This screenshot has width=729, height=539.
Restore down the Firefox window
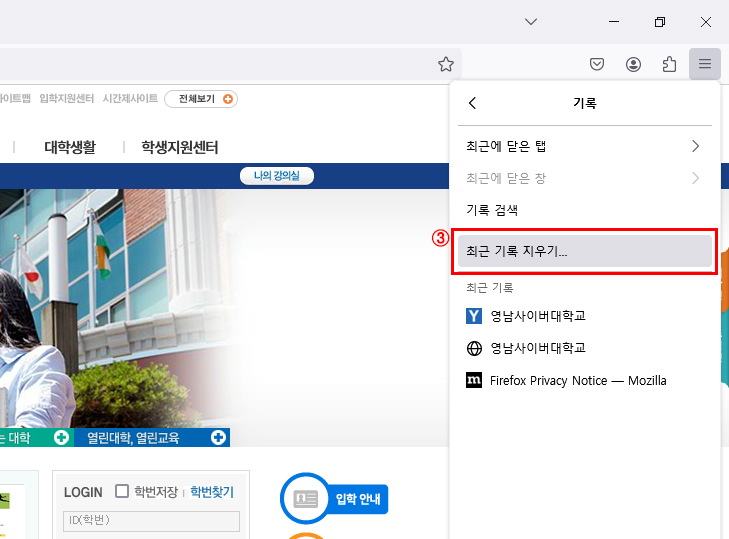(x=660, y=22)
